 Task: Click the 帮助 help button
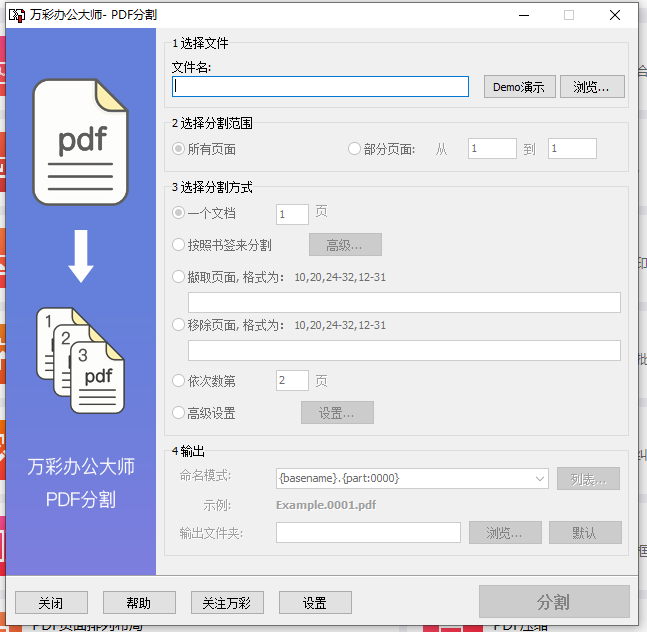(139, 603)
